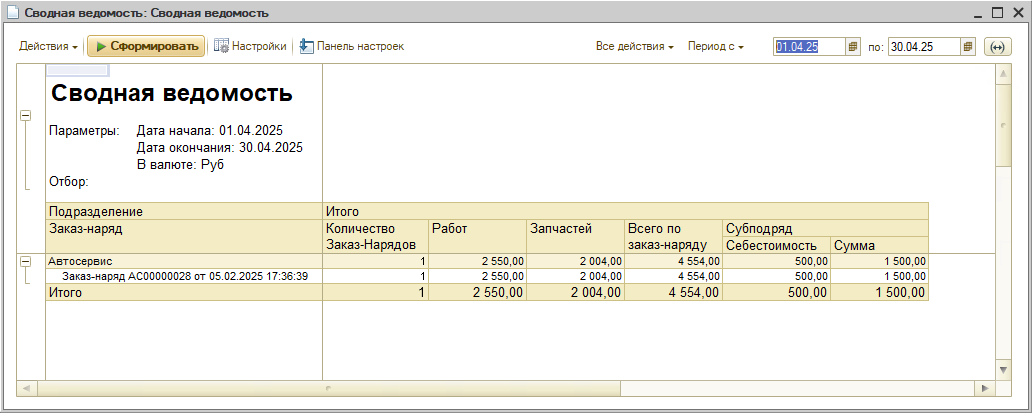Click horizontal scrollbar right arrow
1032x413 pixels.
coord(986,387)
